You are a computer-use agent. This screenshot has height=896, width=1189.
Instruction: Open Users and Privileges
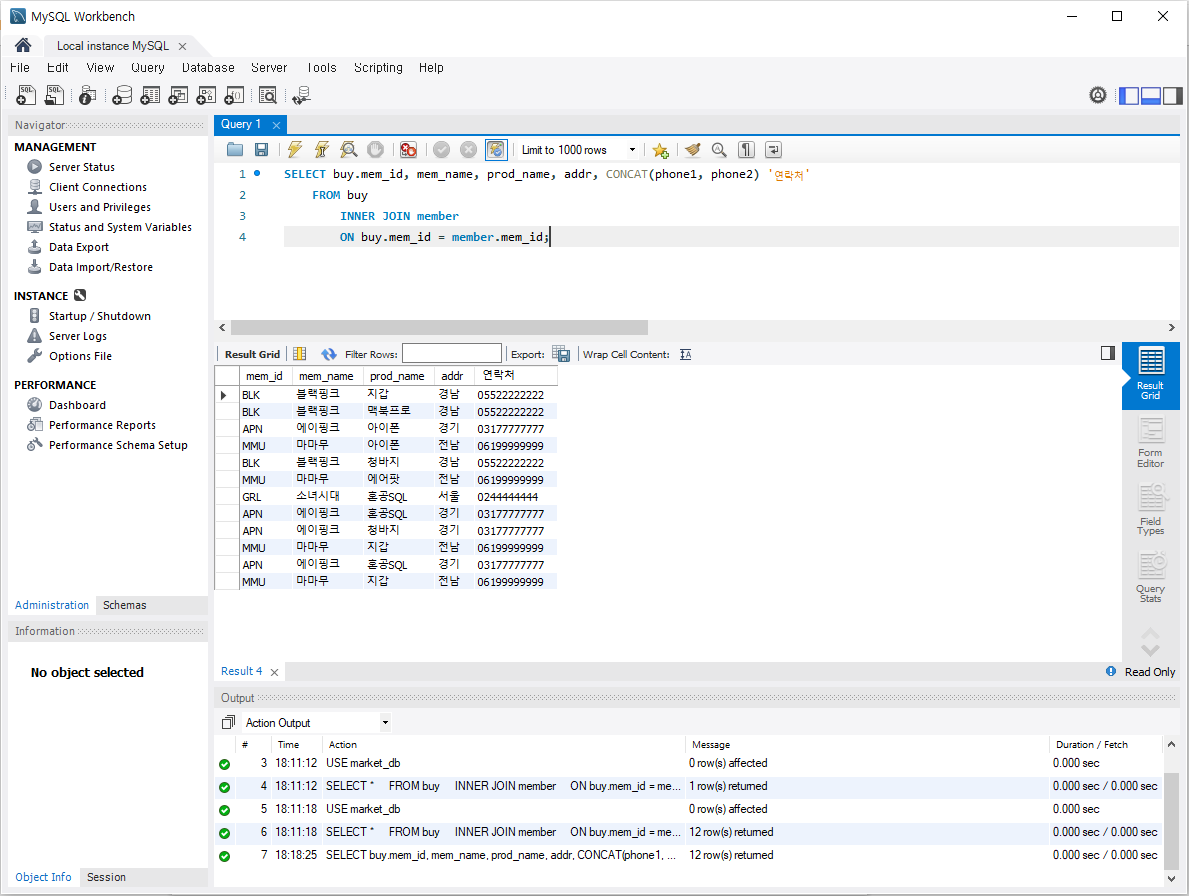point(100,207)
